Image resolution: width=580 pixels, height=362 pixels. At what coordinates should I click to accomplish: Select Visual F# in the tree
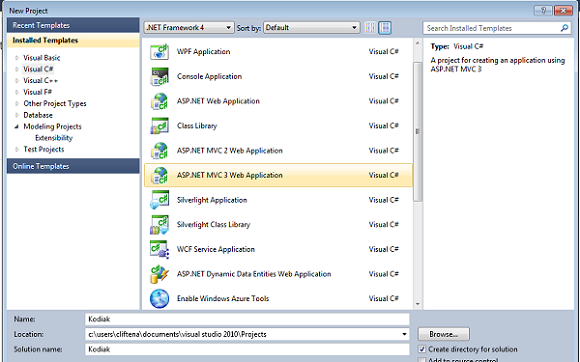37,92
